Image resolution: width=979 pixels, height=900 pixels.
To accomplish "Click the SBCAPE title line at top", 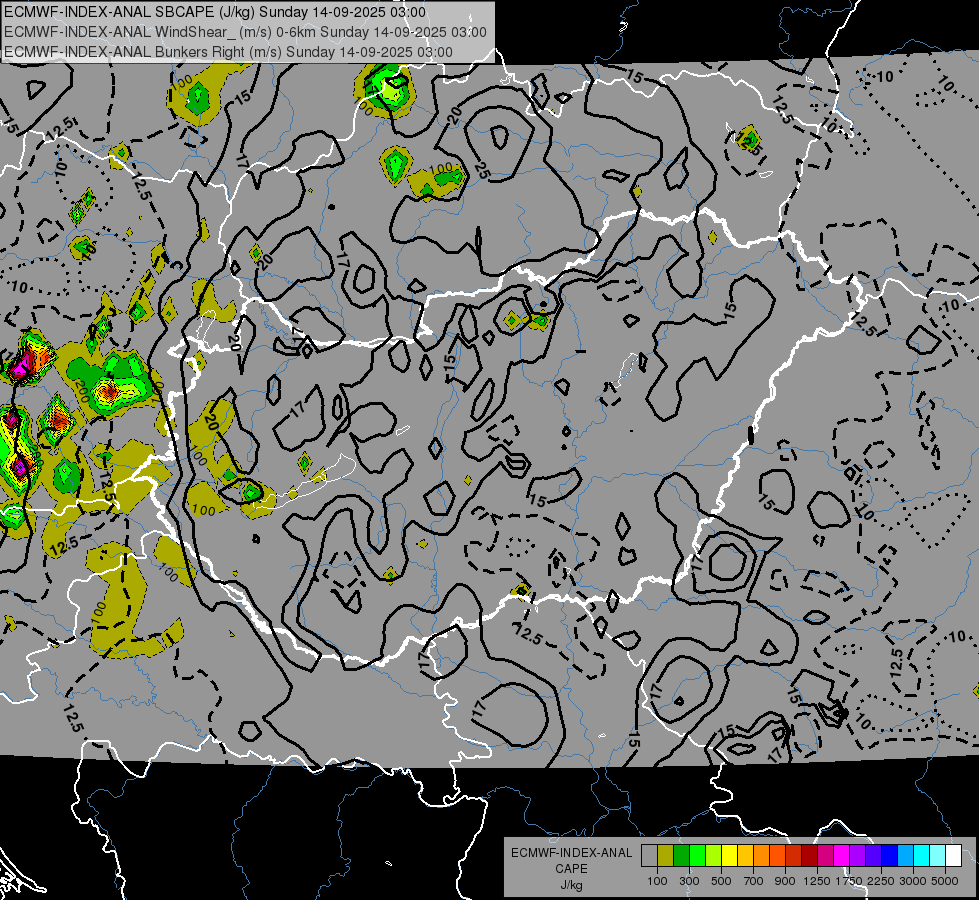I will [x=214, y=12].
